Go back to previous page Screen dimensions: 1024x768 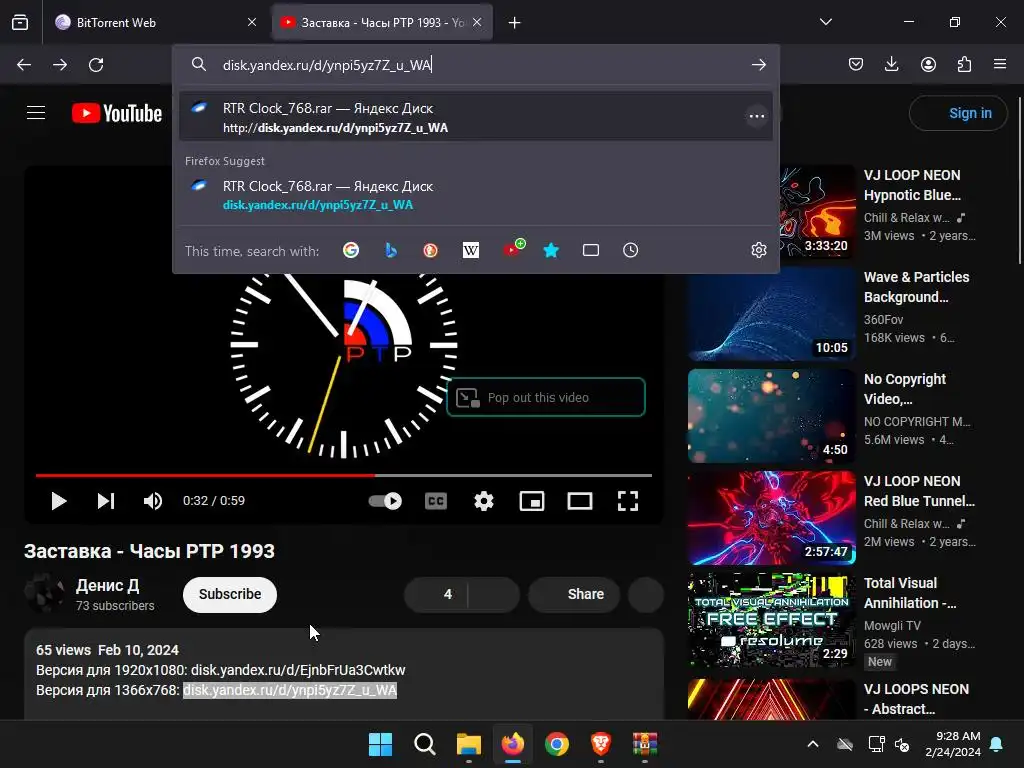tap(24, 65)
